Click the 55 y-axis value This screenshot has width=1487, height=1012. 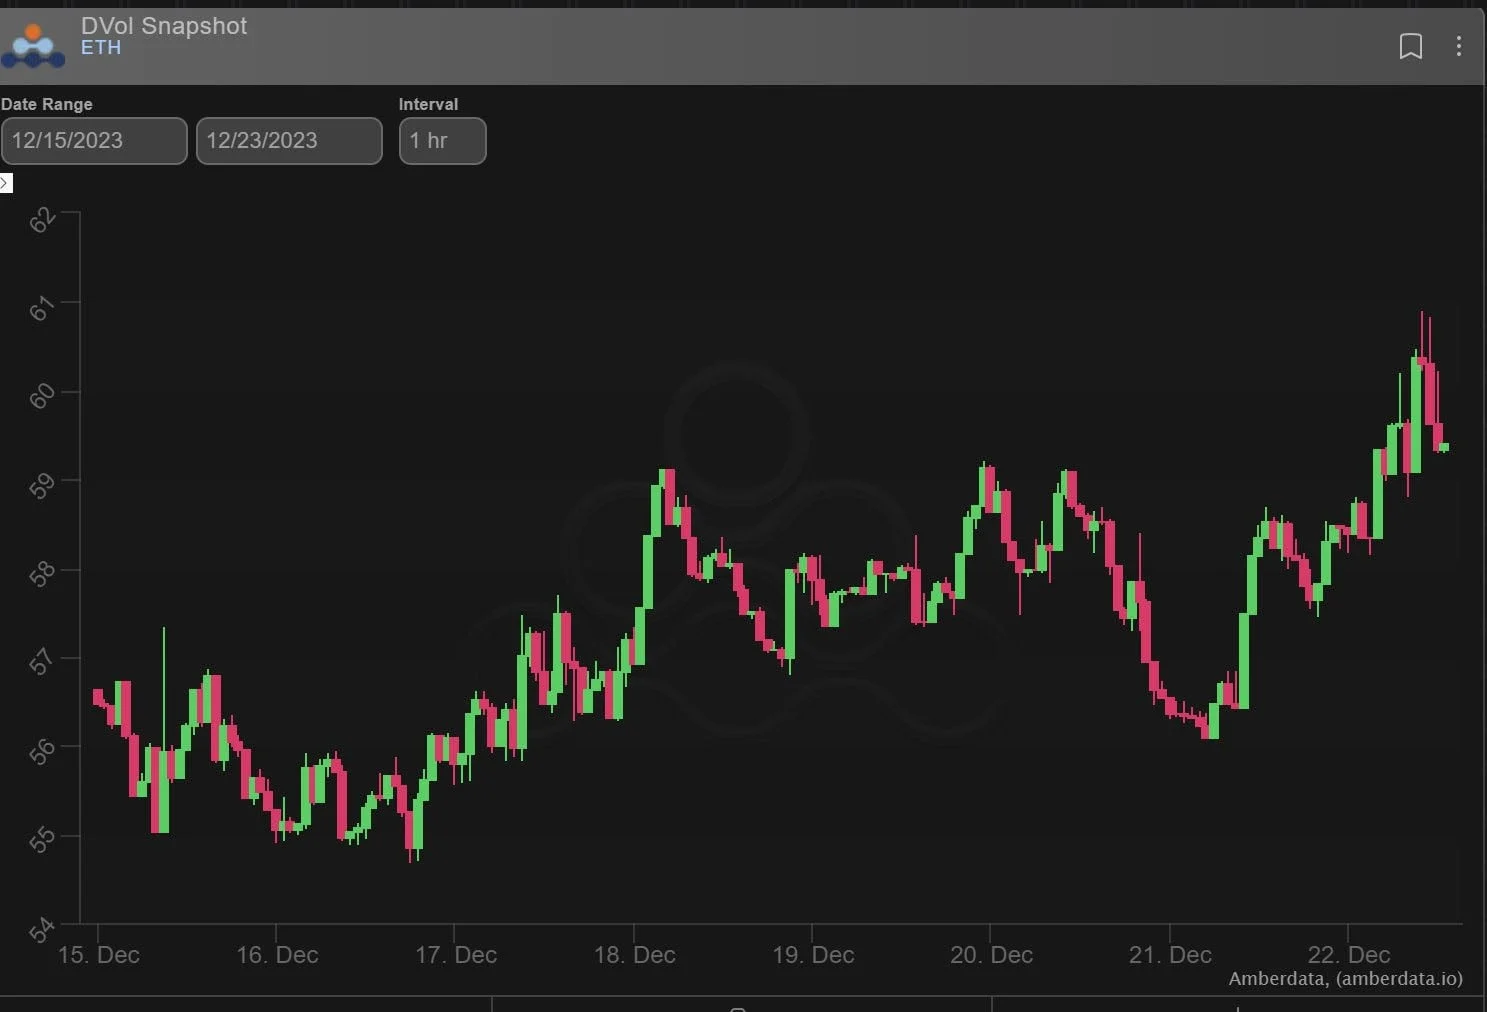[x=42, y=840]
